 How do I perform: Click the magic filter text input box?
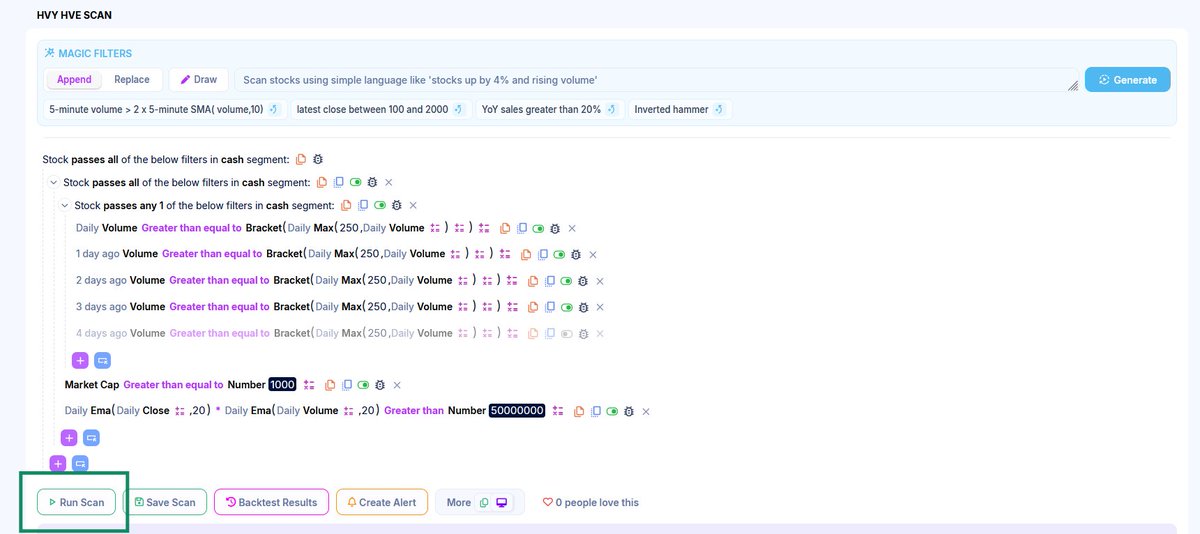pos(655,80)
